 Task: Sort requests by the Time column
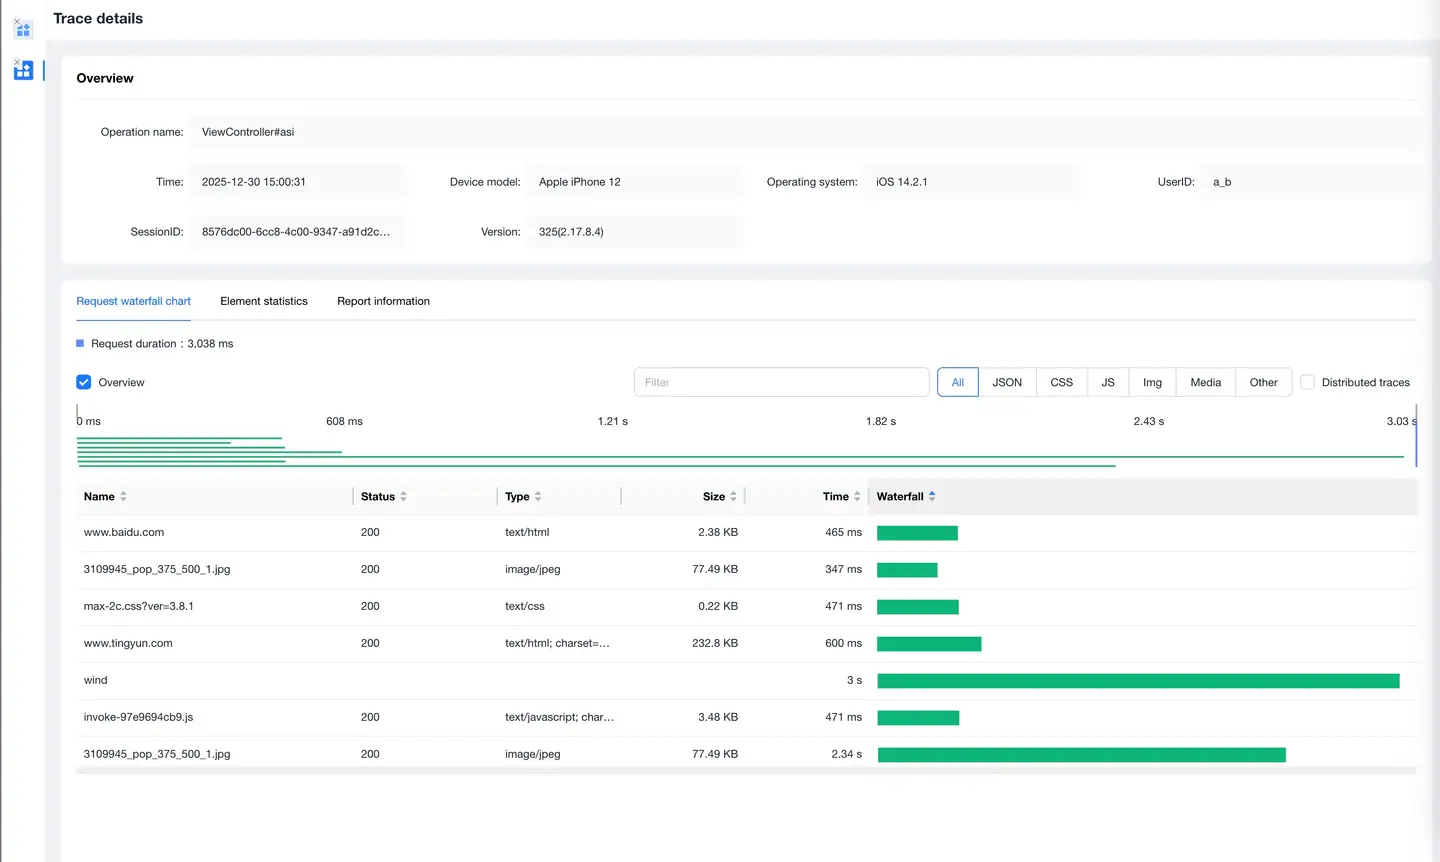[x=857, y=497]
